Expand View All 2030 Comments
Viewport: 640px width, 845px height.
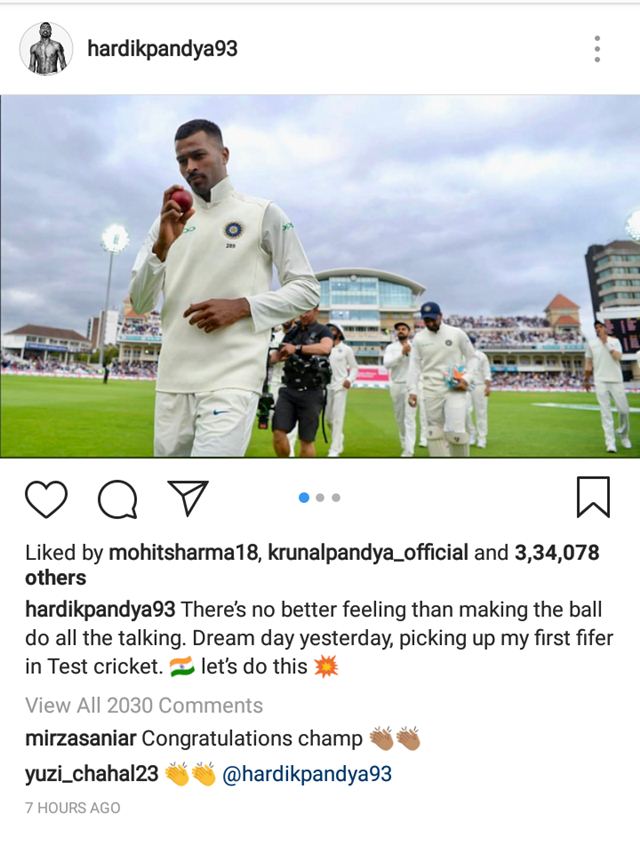tap(144, 705)
